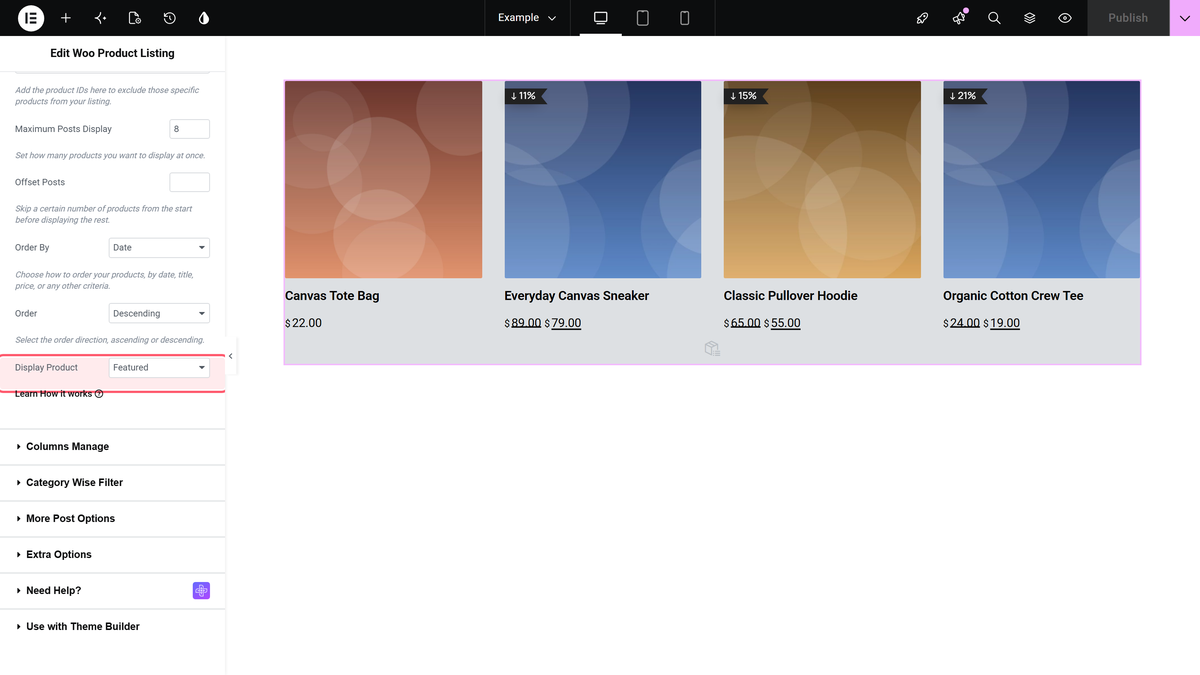Screen dimensions: 1200x675
Task: Click the Maximum Posts Display field
Action: [189, 129]
